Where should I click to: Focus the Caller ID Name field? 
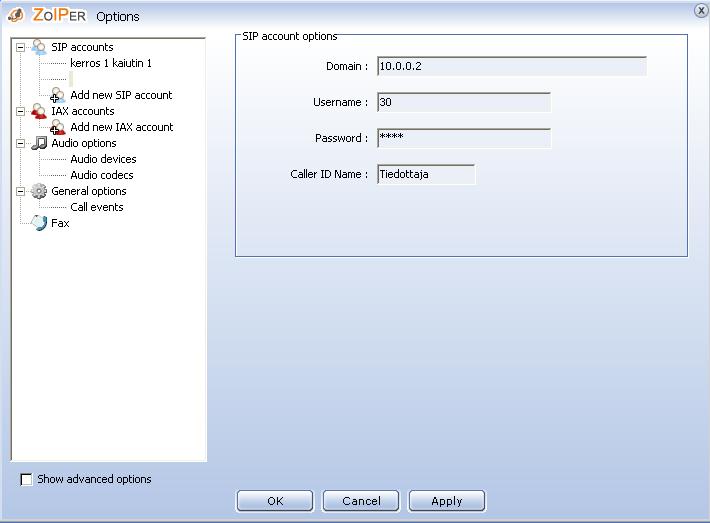pyautogui.click(x=426, y=174)
